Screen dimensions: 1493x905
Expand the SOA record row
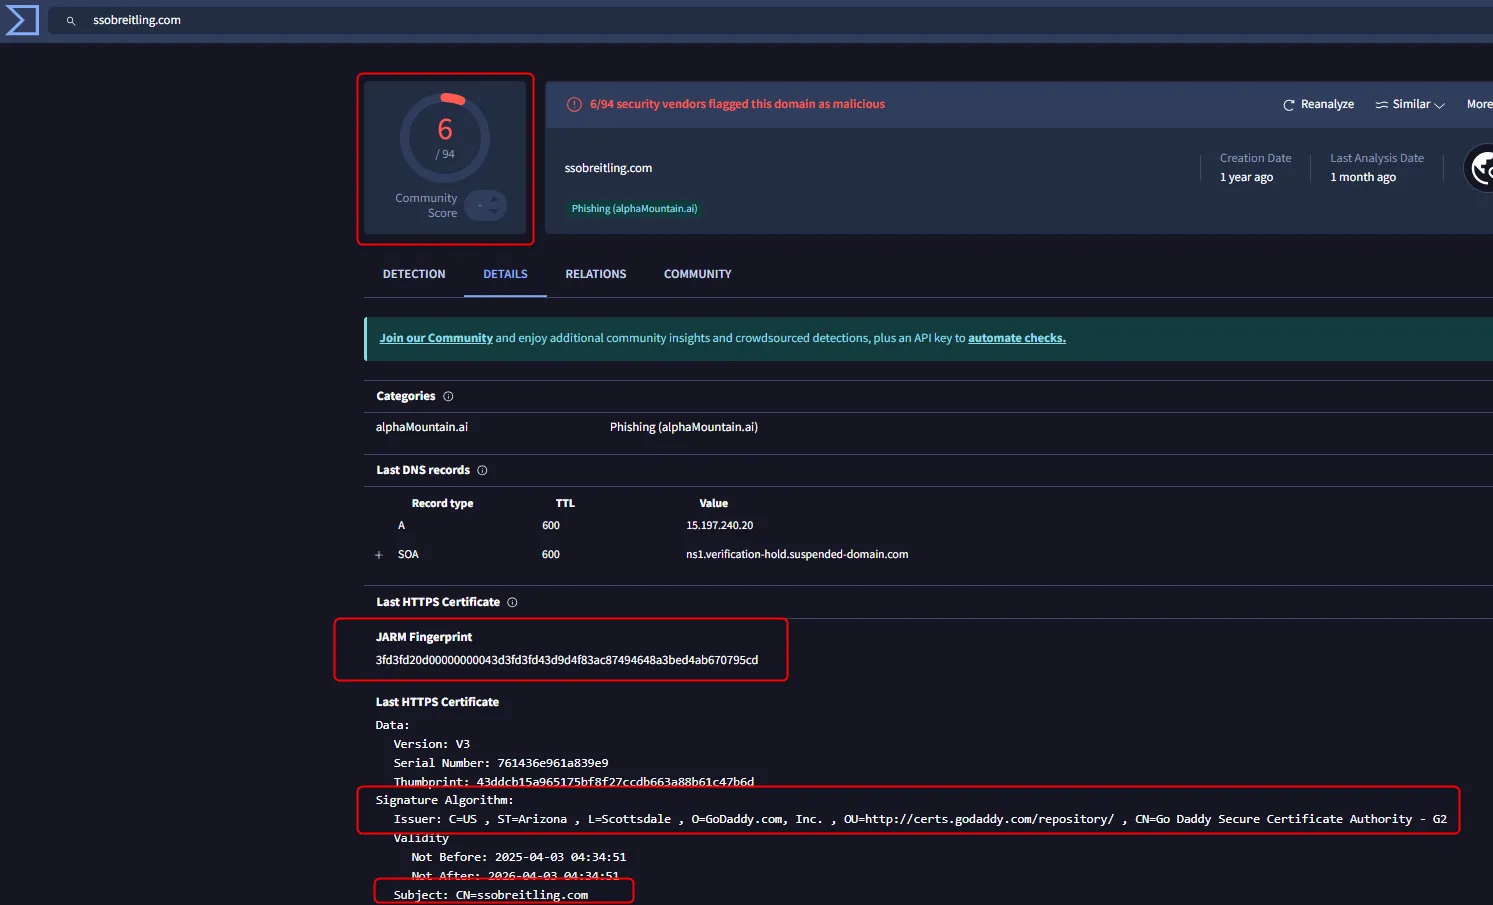379,555
